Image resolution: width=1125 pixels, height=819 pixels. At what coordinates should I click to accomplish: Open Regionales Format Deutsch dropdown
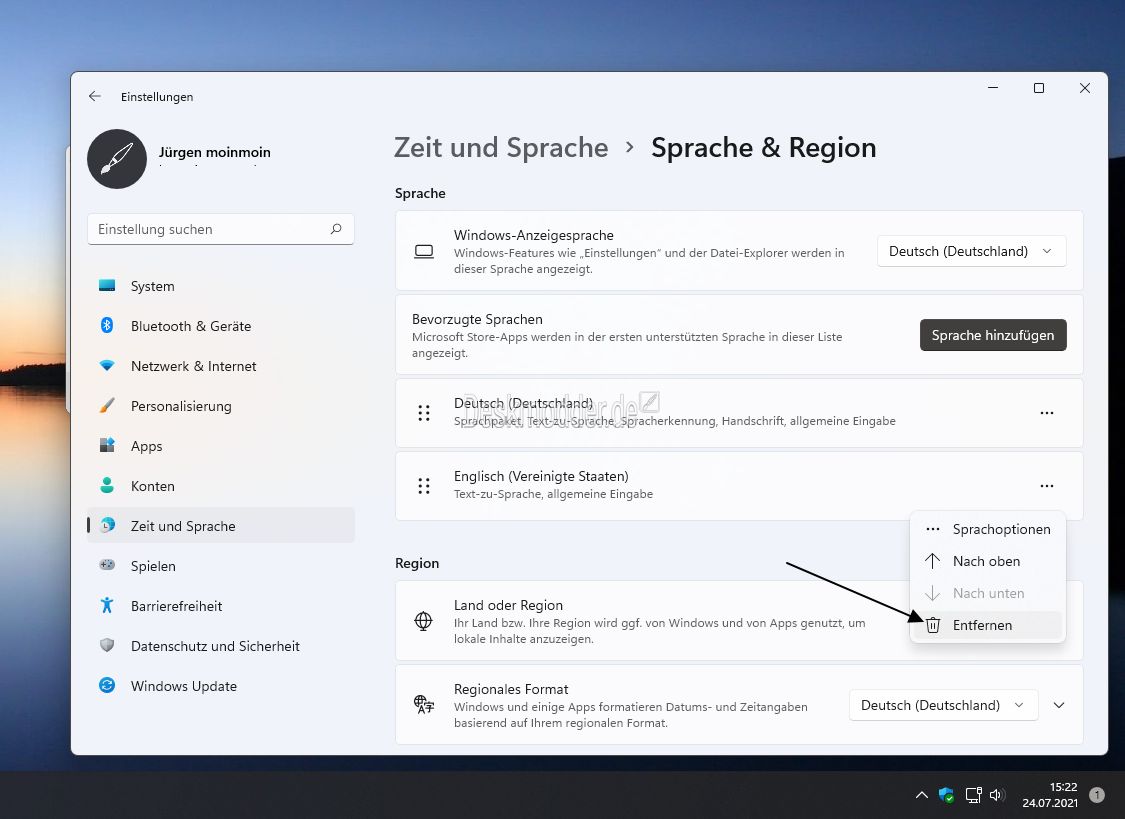click(x=943, y=705)
